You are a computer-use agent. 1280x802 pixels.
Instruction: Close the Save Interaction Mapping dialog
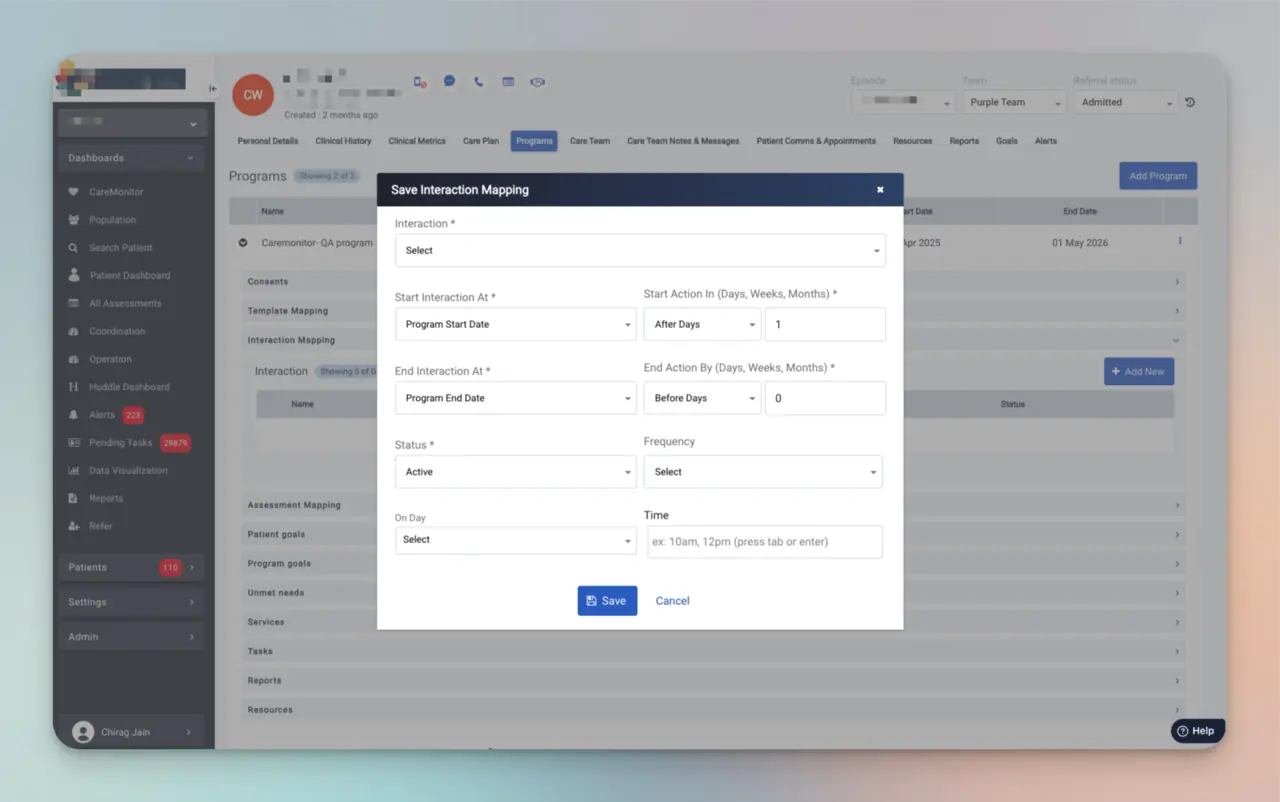pos(880,190)
